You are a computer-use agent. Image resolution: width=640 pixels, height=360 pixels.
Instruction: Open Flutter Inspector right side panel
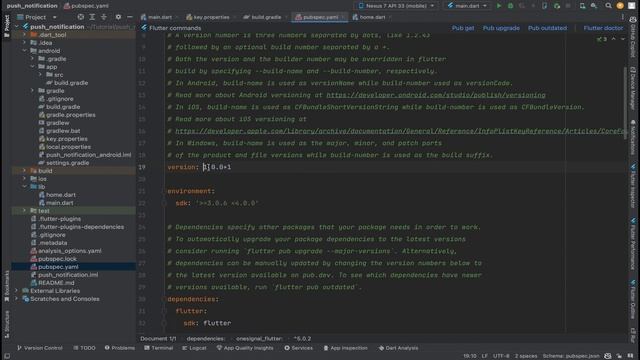pyautogui.click(x=633, y=186)
